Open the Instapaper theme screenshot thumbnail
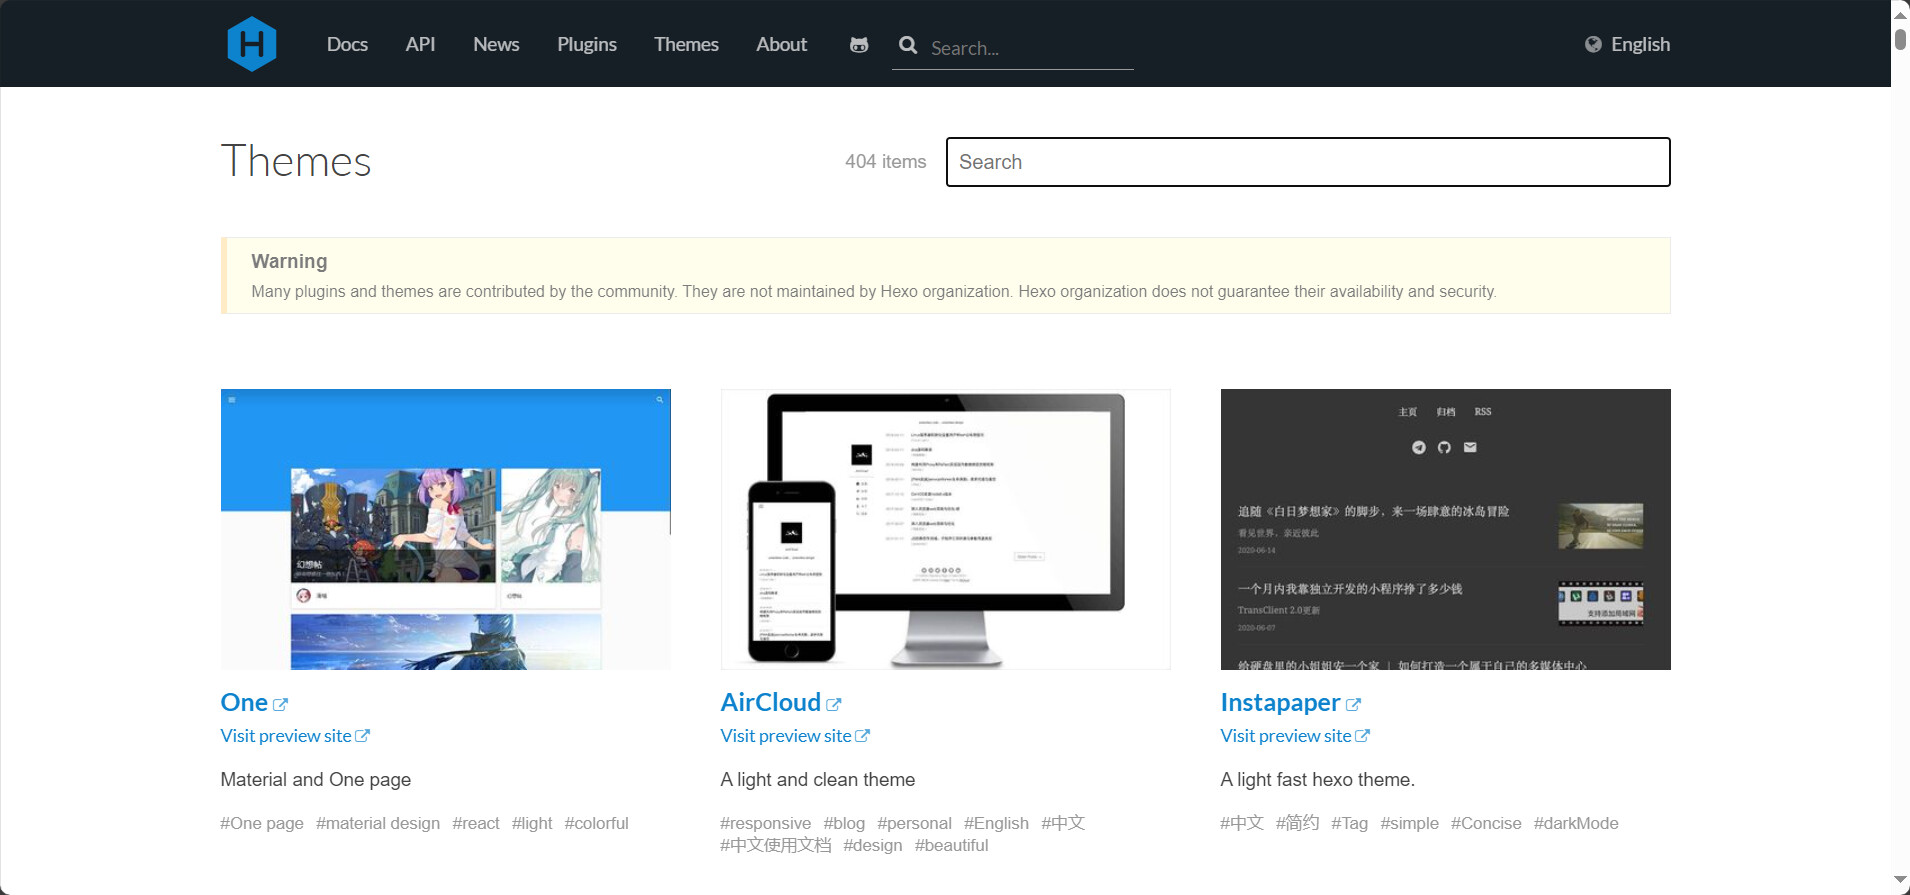 click(1446, 529)
